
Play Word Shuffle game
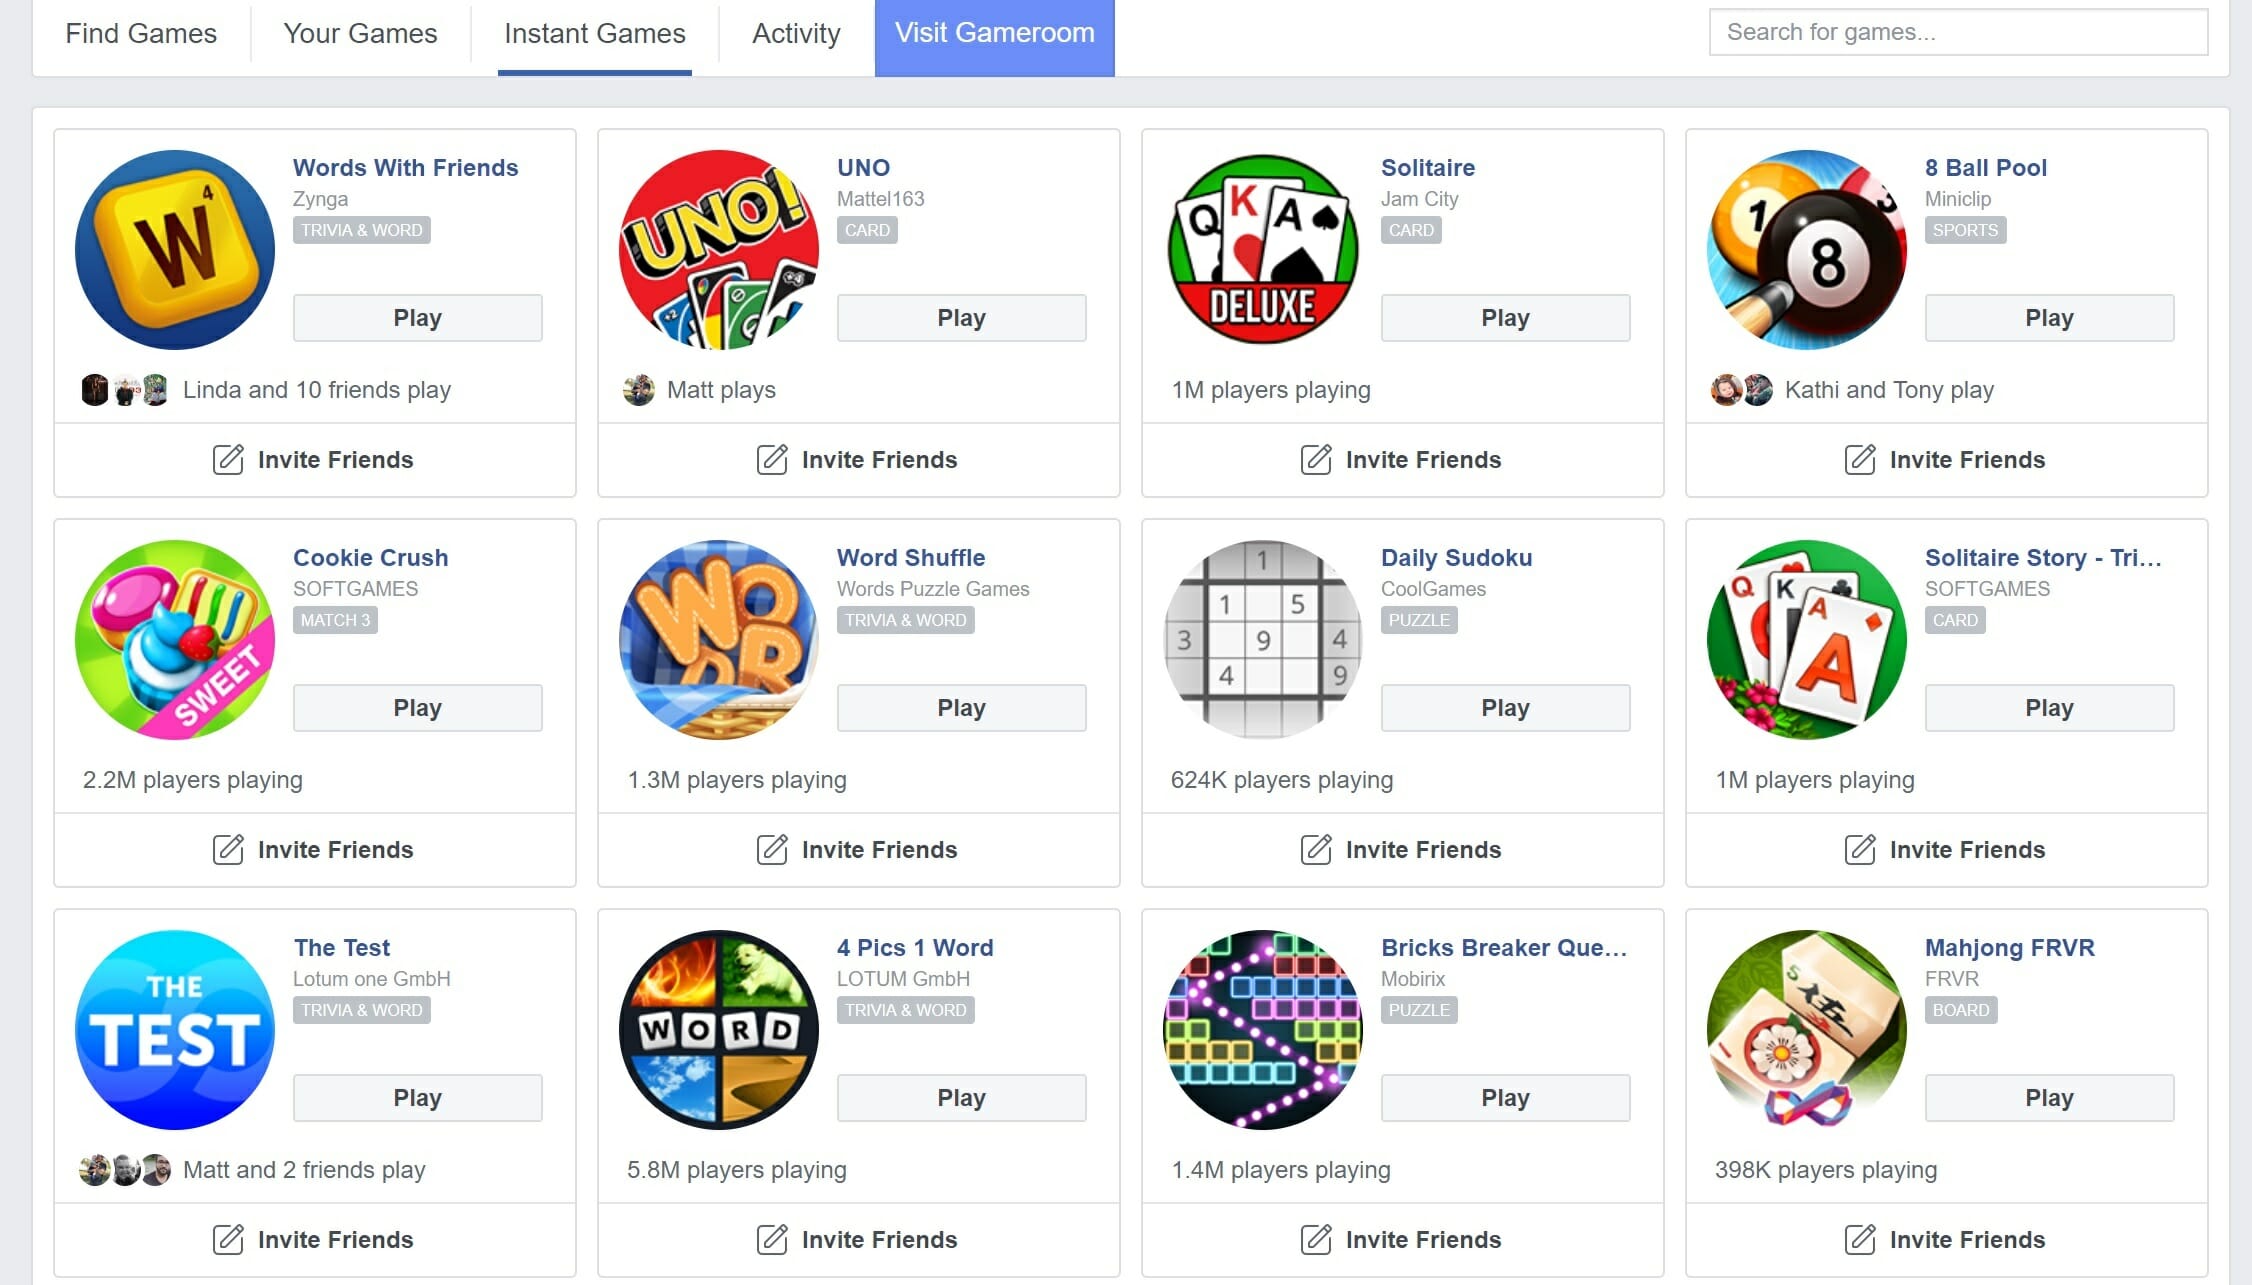[x=959, y=708]
